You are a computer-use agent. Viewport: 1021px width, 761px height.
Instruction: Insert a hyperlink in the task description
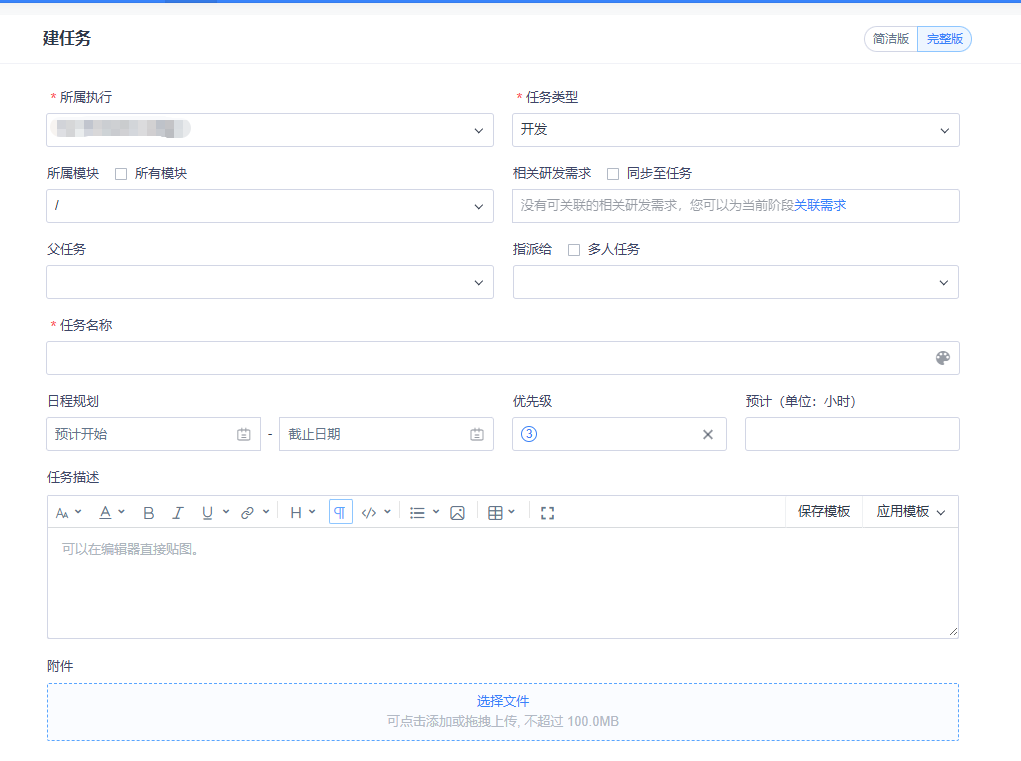point(248,511)
